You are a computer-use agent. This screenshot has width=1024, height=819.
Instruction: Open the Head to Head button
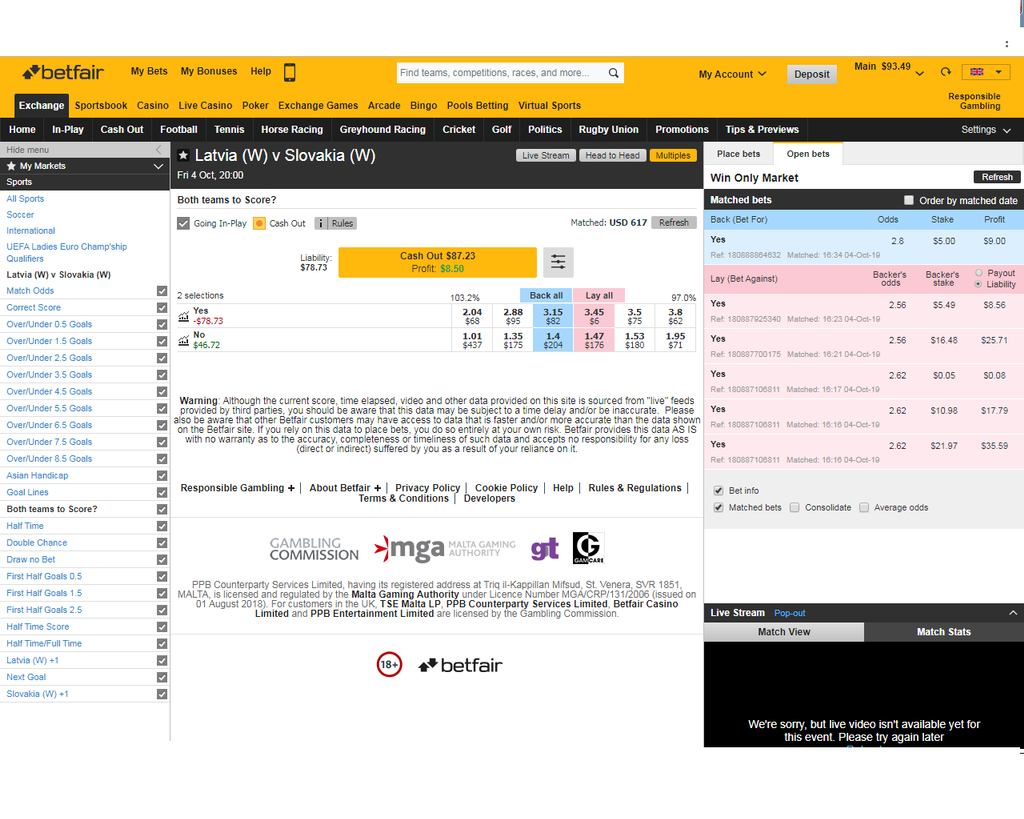pyautogui.click(x=613, y=155)
